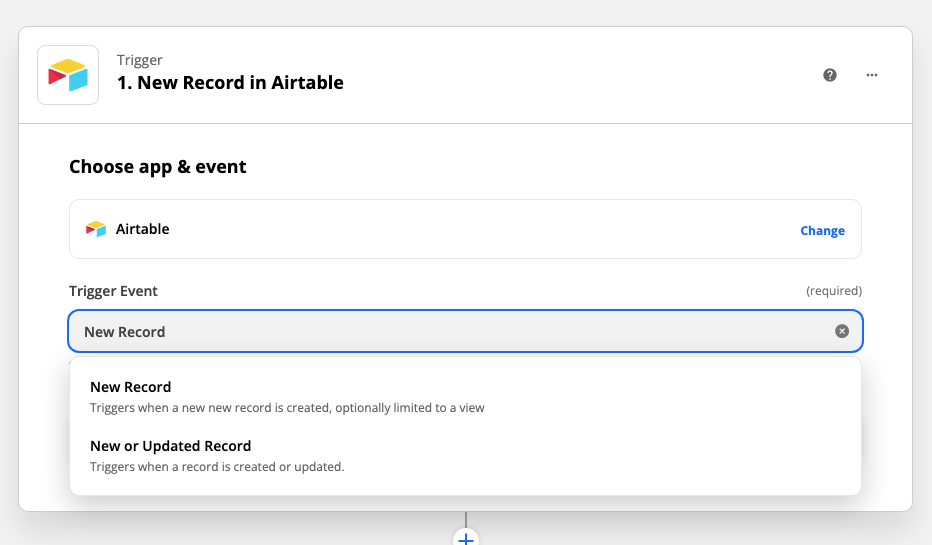The height and width of the screenshot is (545, 932).
Task: Click the Trigger label above step title
Action: (x=140, y=60)
